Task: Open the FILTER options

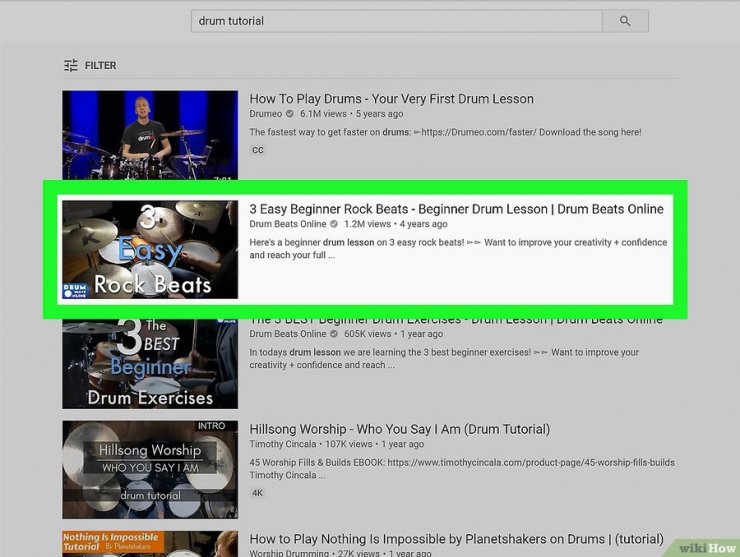Action: coord(90,65)
